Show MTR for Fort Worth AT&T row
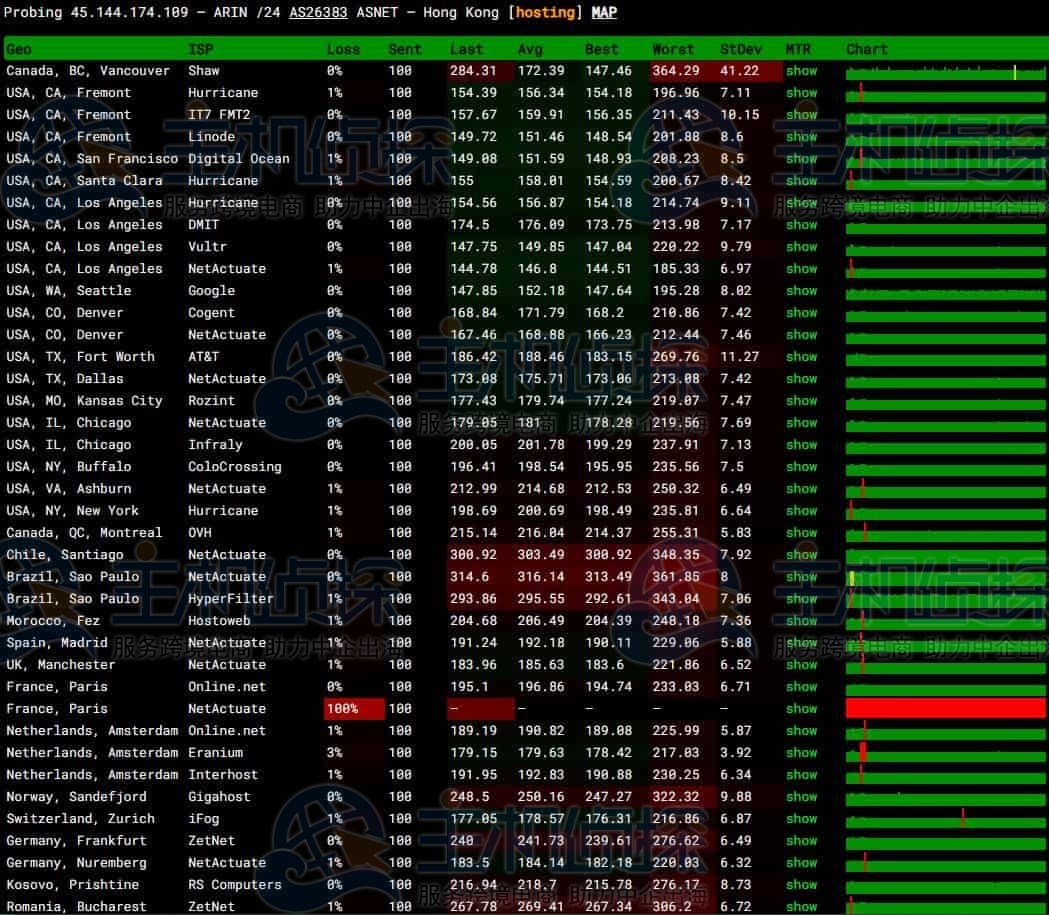Viewport: 1049px width, 915px height. pyautogui.click(x=801, y=357)
